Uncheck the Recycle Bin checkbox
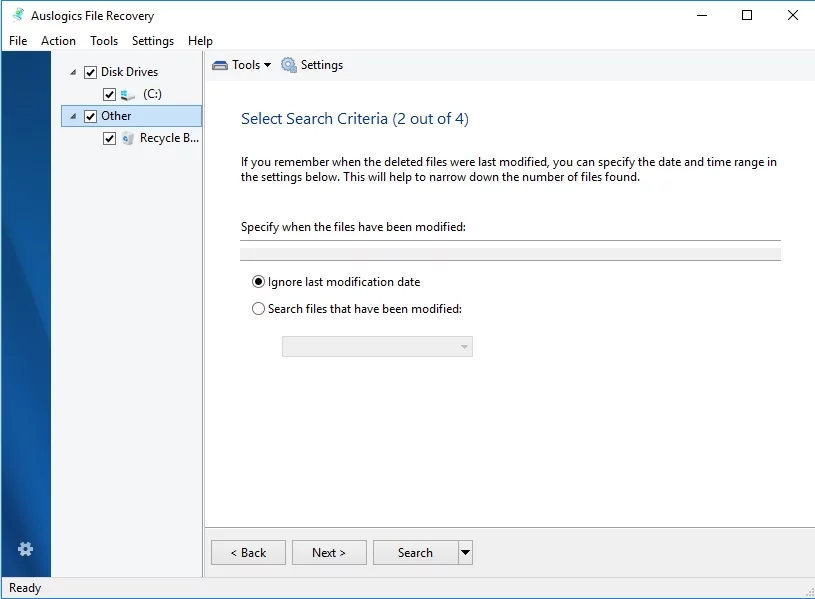The image size is (815, 599). pyautogui.click(x=110, y=139)
